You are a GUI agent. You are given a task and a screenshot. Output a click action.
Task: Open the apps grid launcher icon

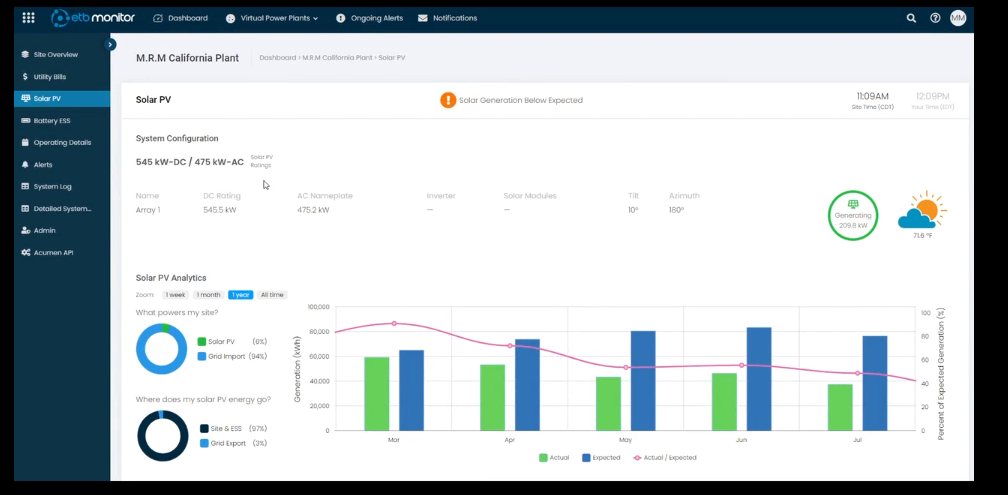click(x=28, y=18)
